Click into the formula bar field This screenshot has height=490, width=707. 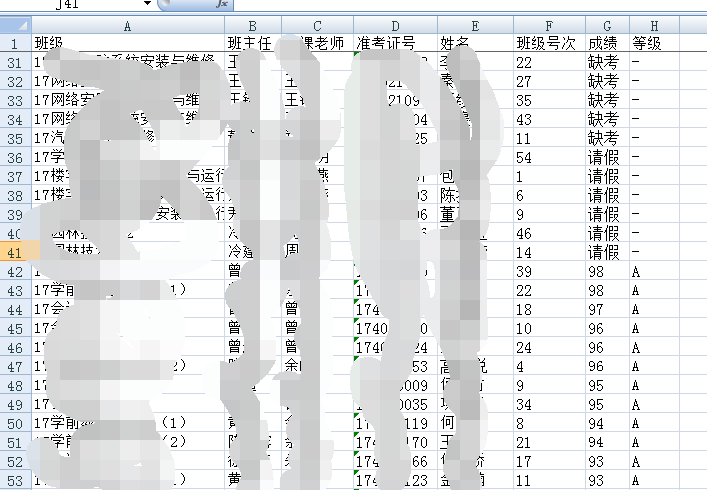pyautogui.click(x=470, y=4)
